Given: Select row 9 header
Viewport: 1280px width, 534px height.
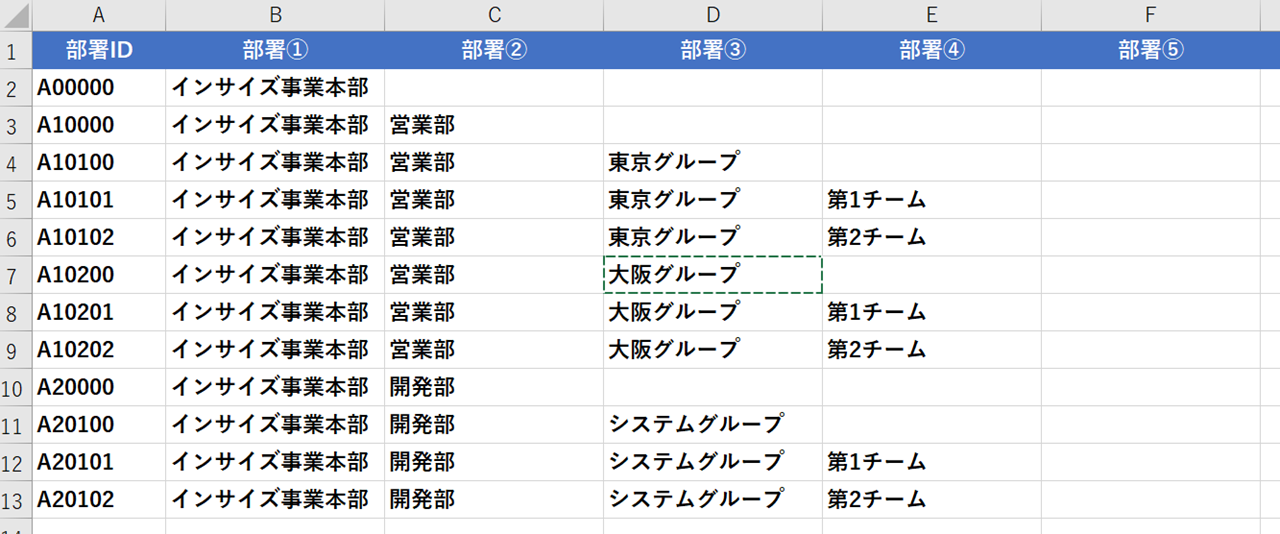Looking at the screenshot, I should click(16, 350).
